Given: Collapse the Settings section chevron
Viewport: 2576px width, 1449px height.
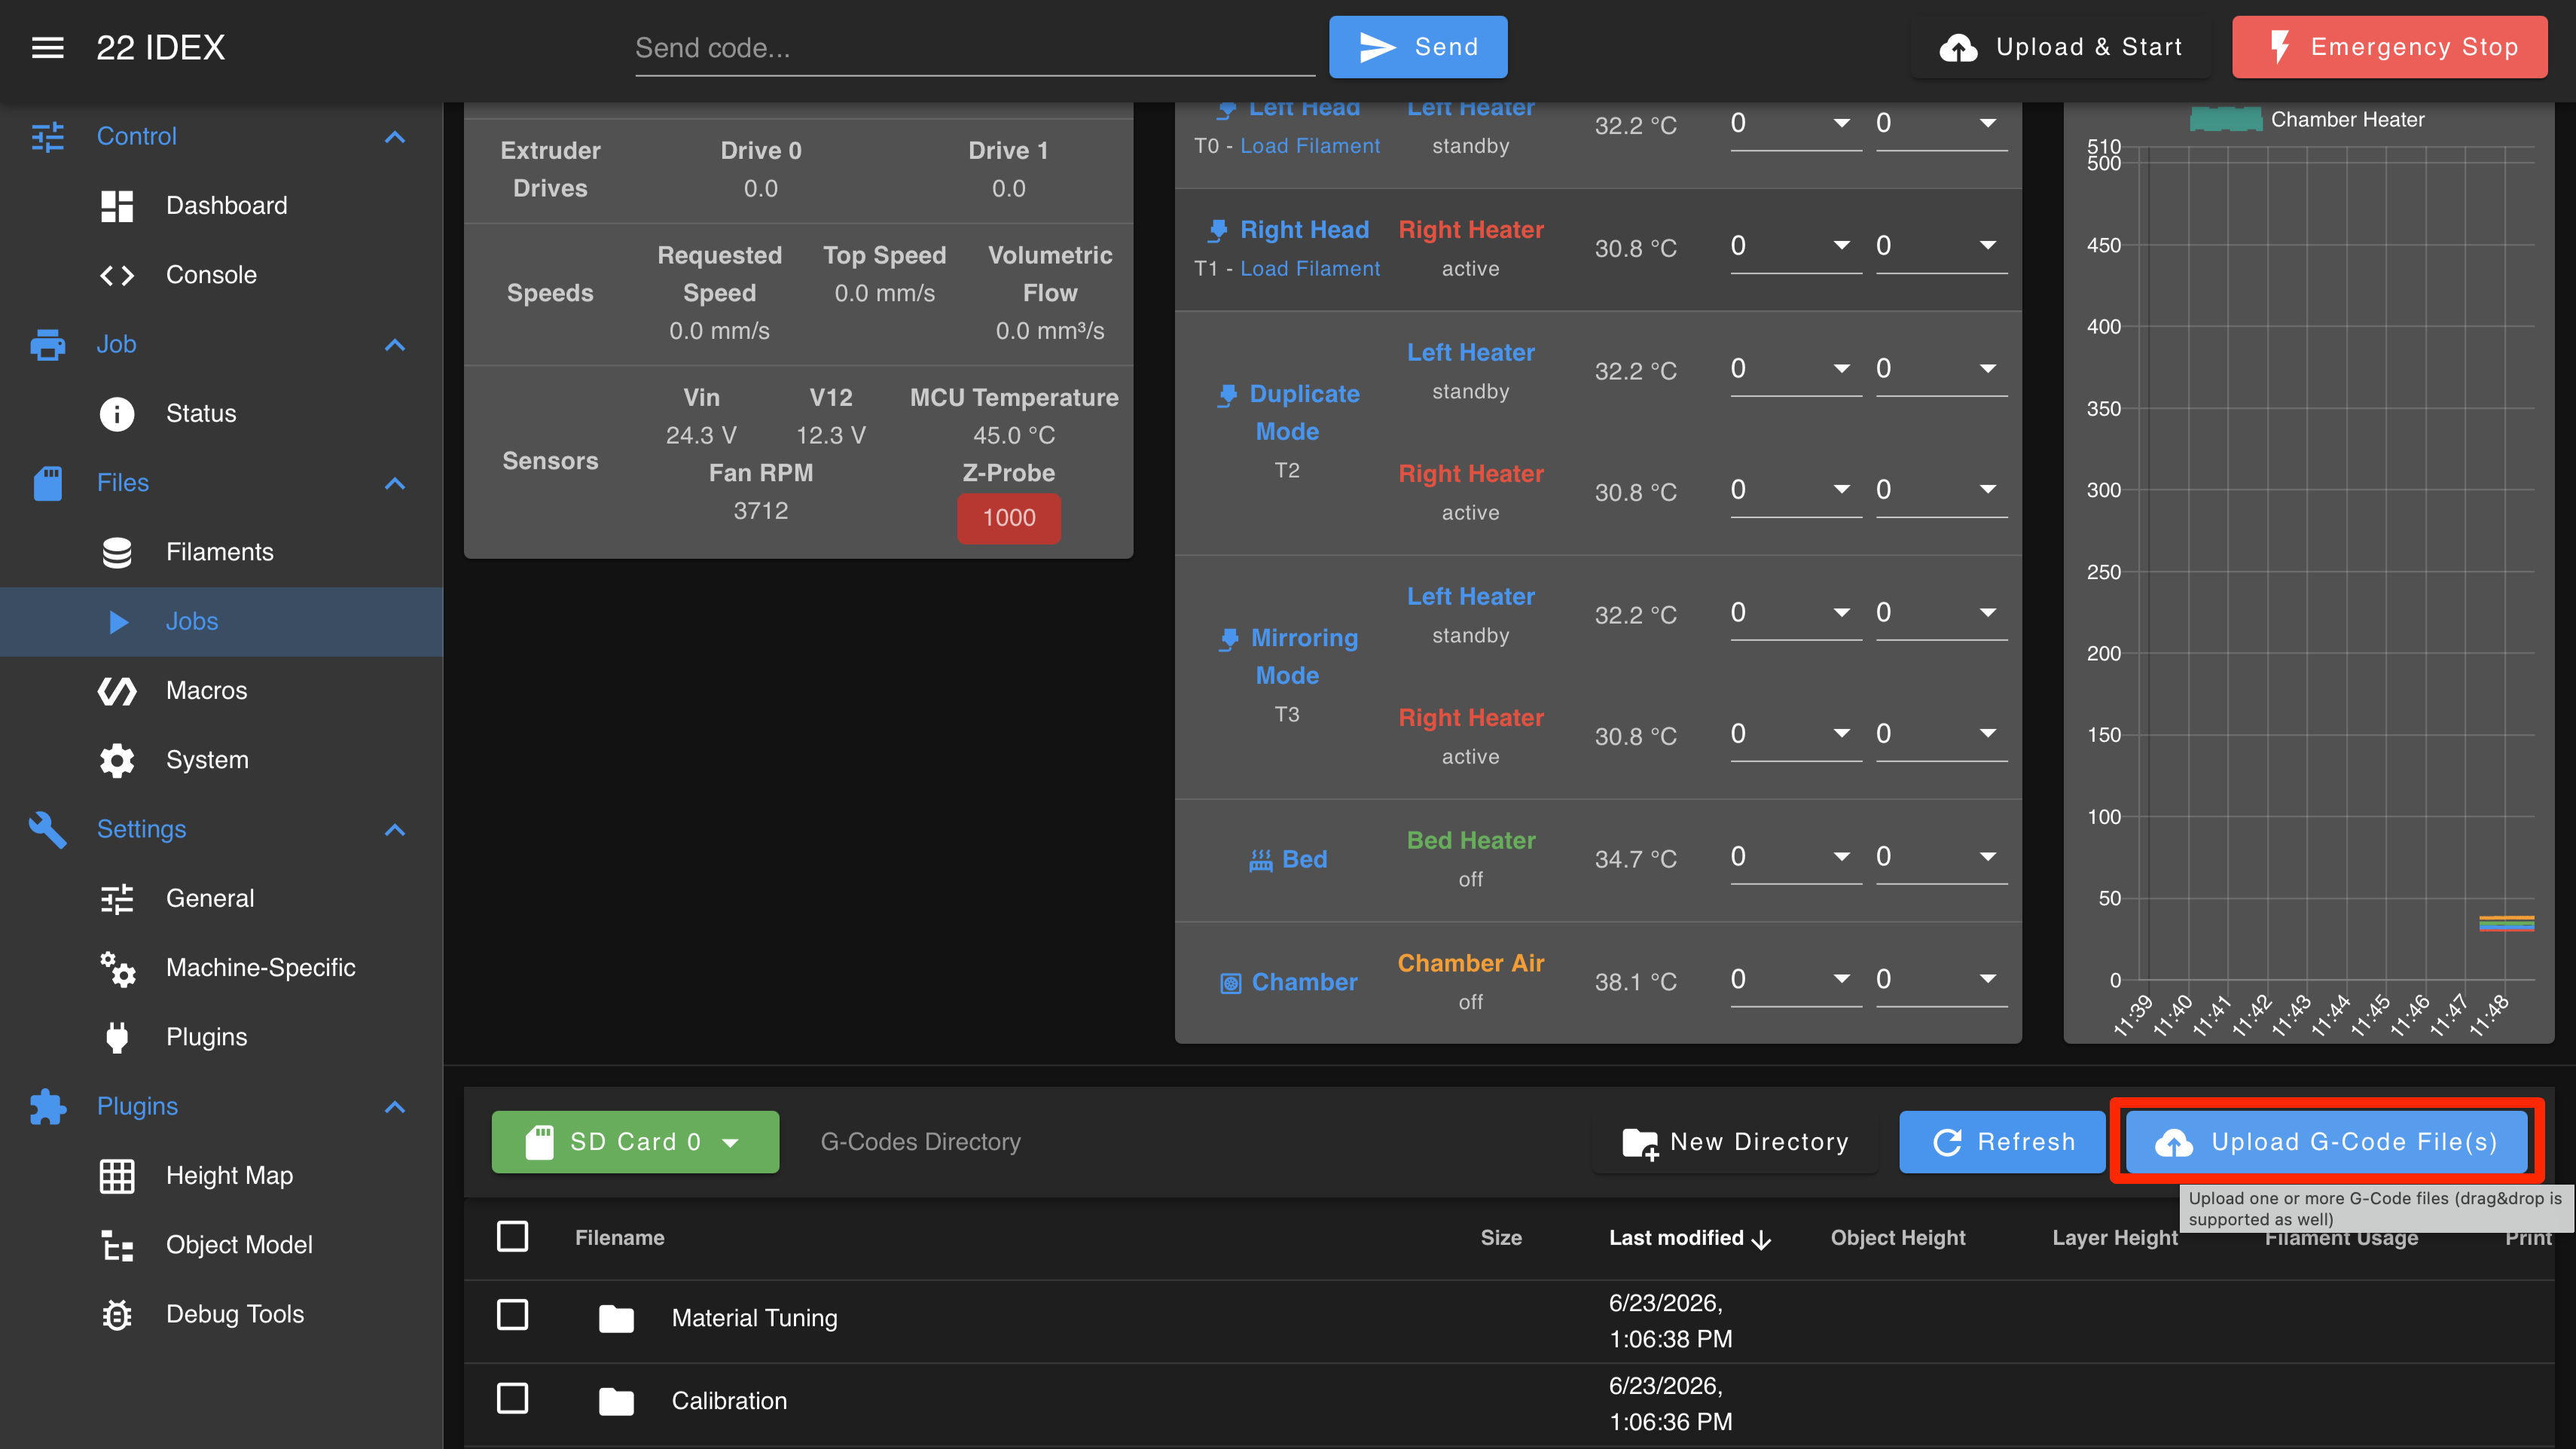Looking at the screenshot, I should click(x=395, y=830).
